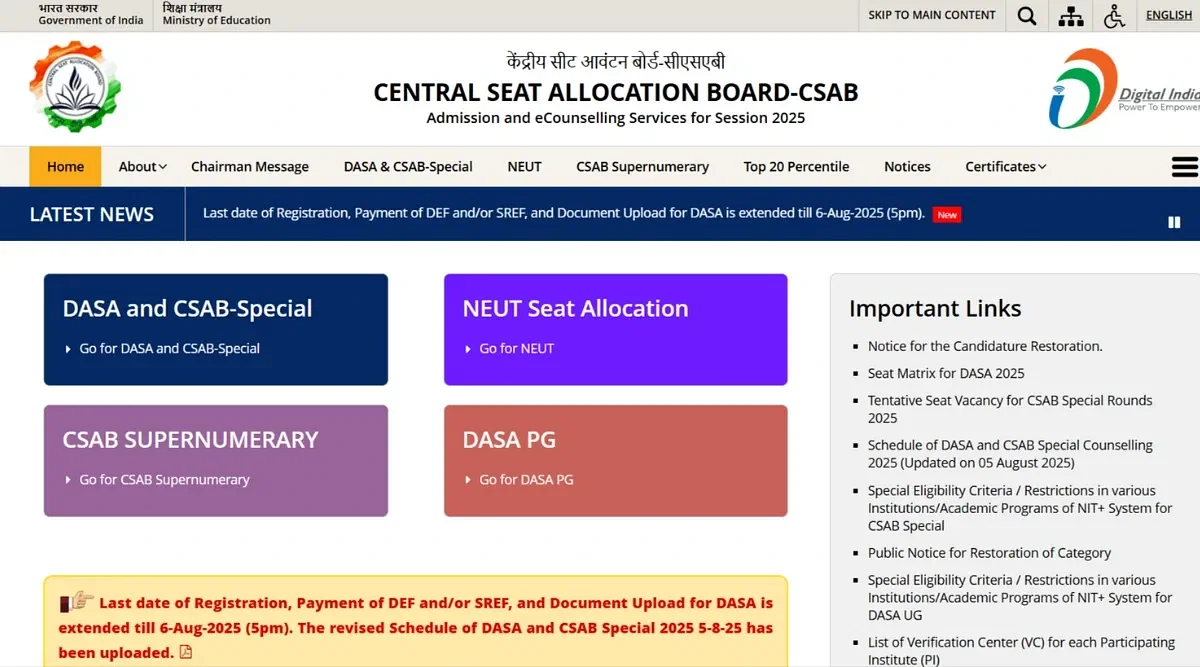Open the sitemap icon in top bar

click(1071, 15)
